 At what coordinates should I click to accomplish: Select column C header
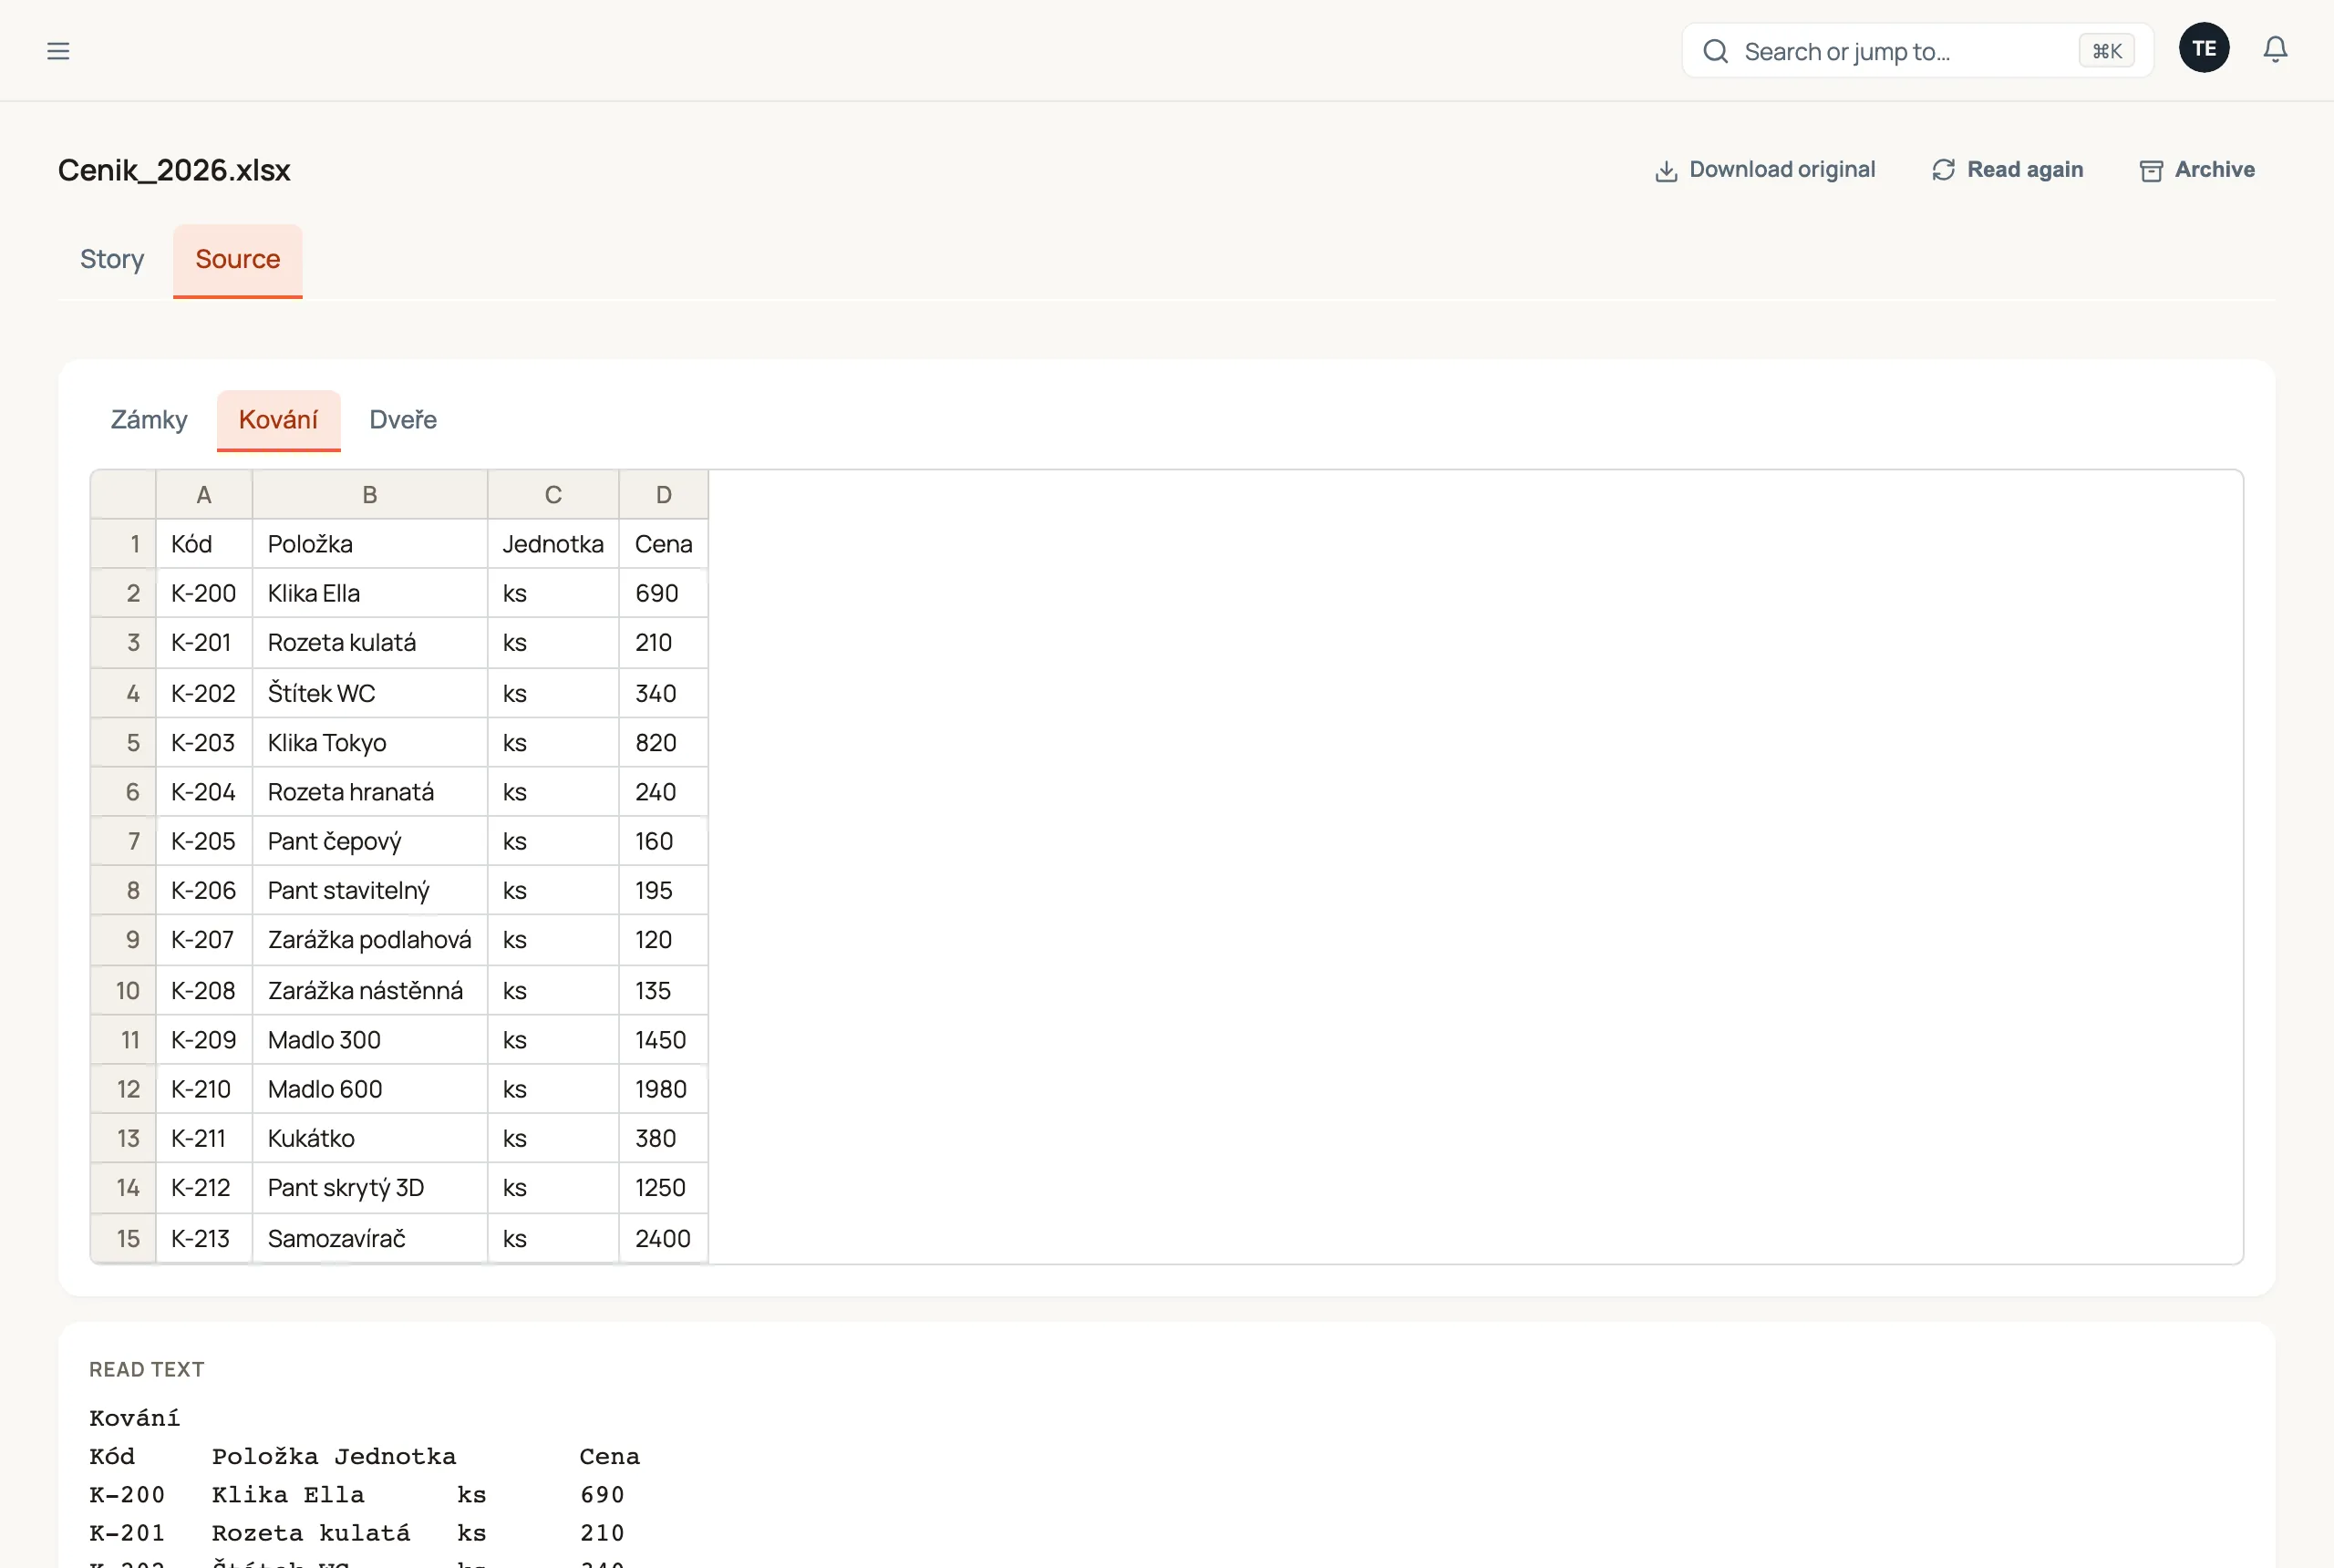pyautogui.click(x=553, y=495)
